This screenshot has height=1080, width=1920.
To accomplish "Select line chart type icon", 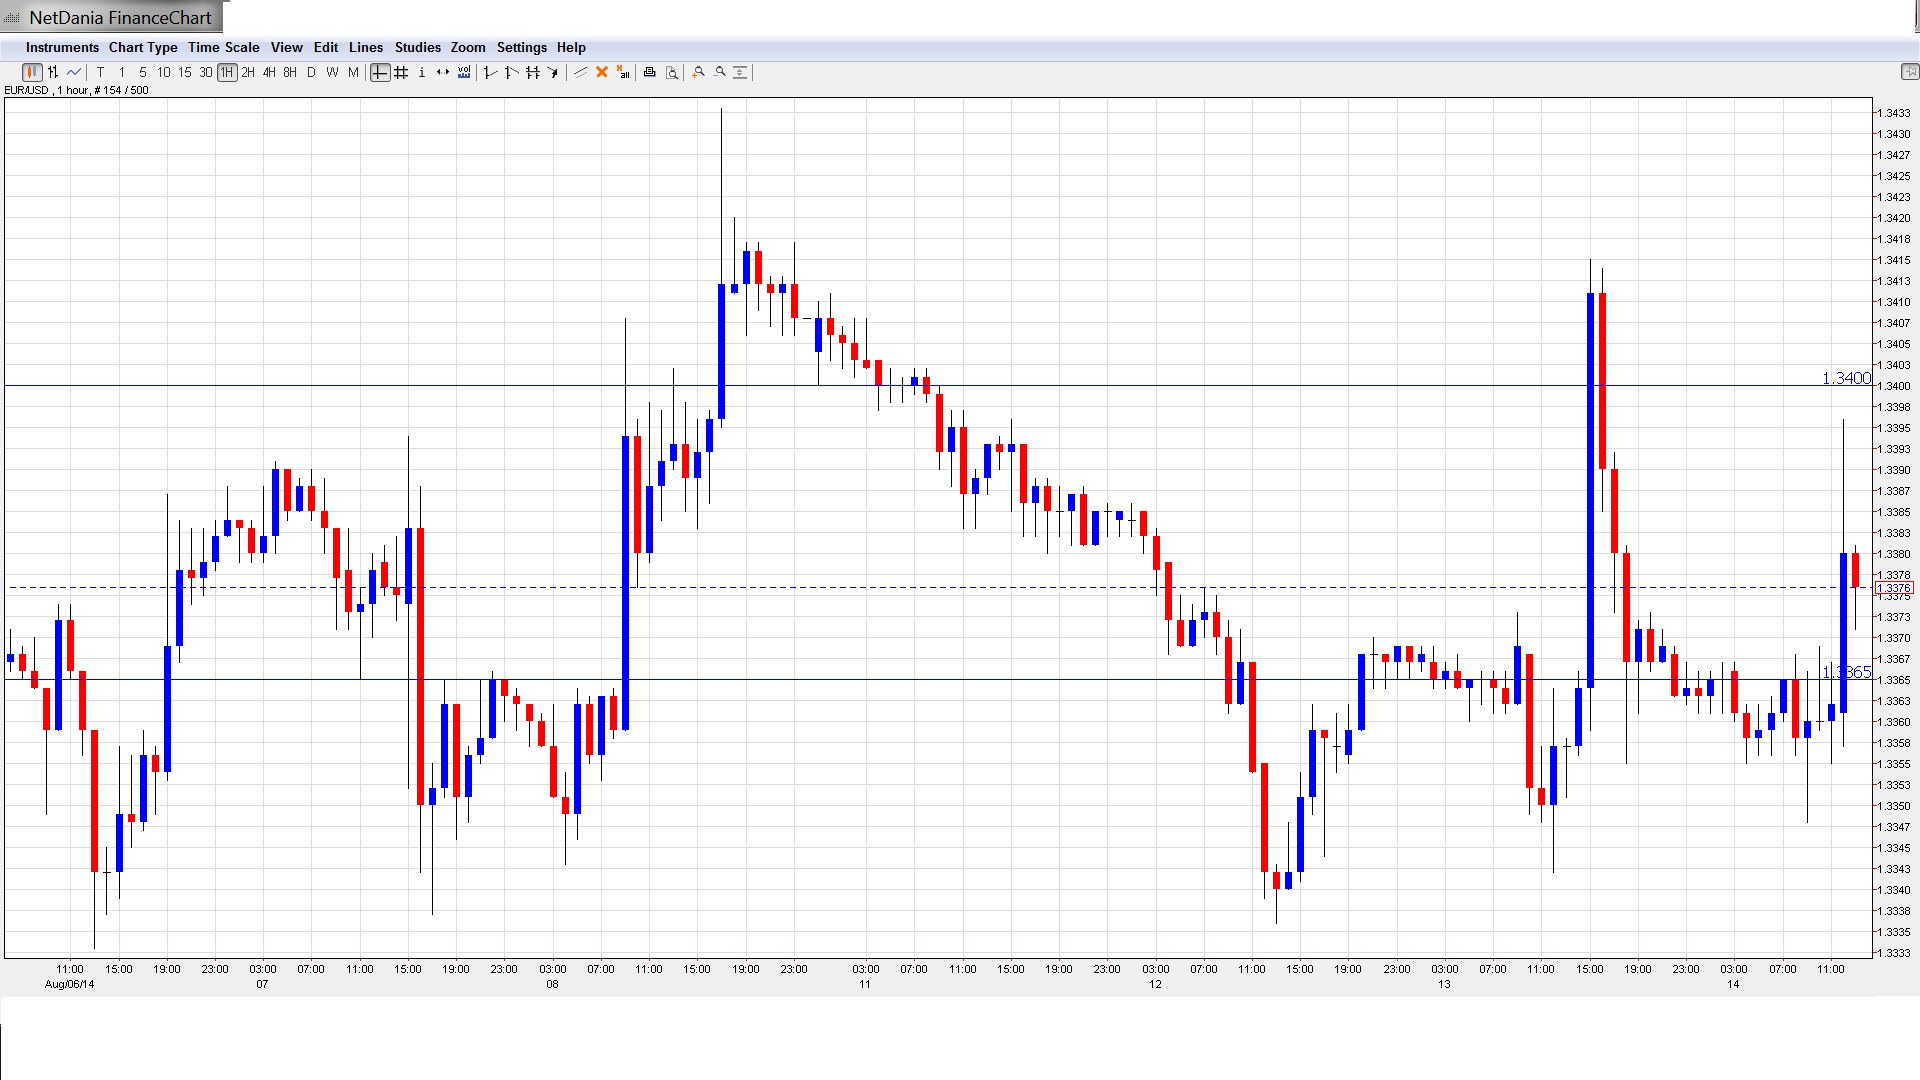I will (74, 72).
